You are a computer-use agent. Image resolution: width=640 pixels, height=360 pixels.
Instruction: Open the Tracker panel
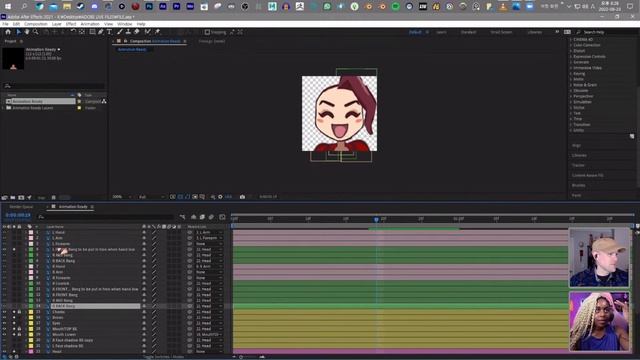578,165
